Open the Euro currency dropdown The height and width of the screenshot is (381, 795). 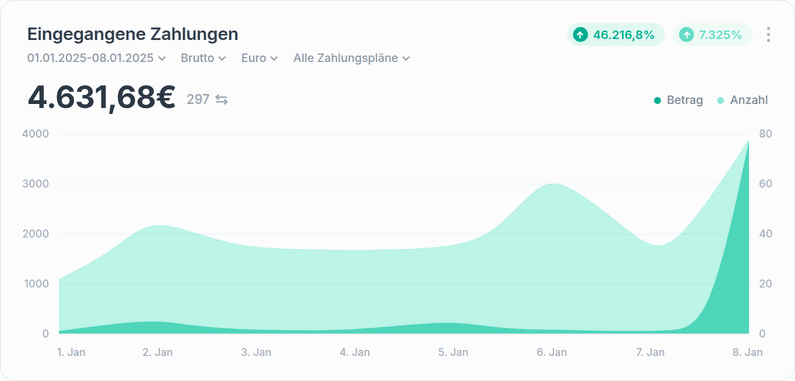(x=260, y=58)
